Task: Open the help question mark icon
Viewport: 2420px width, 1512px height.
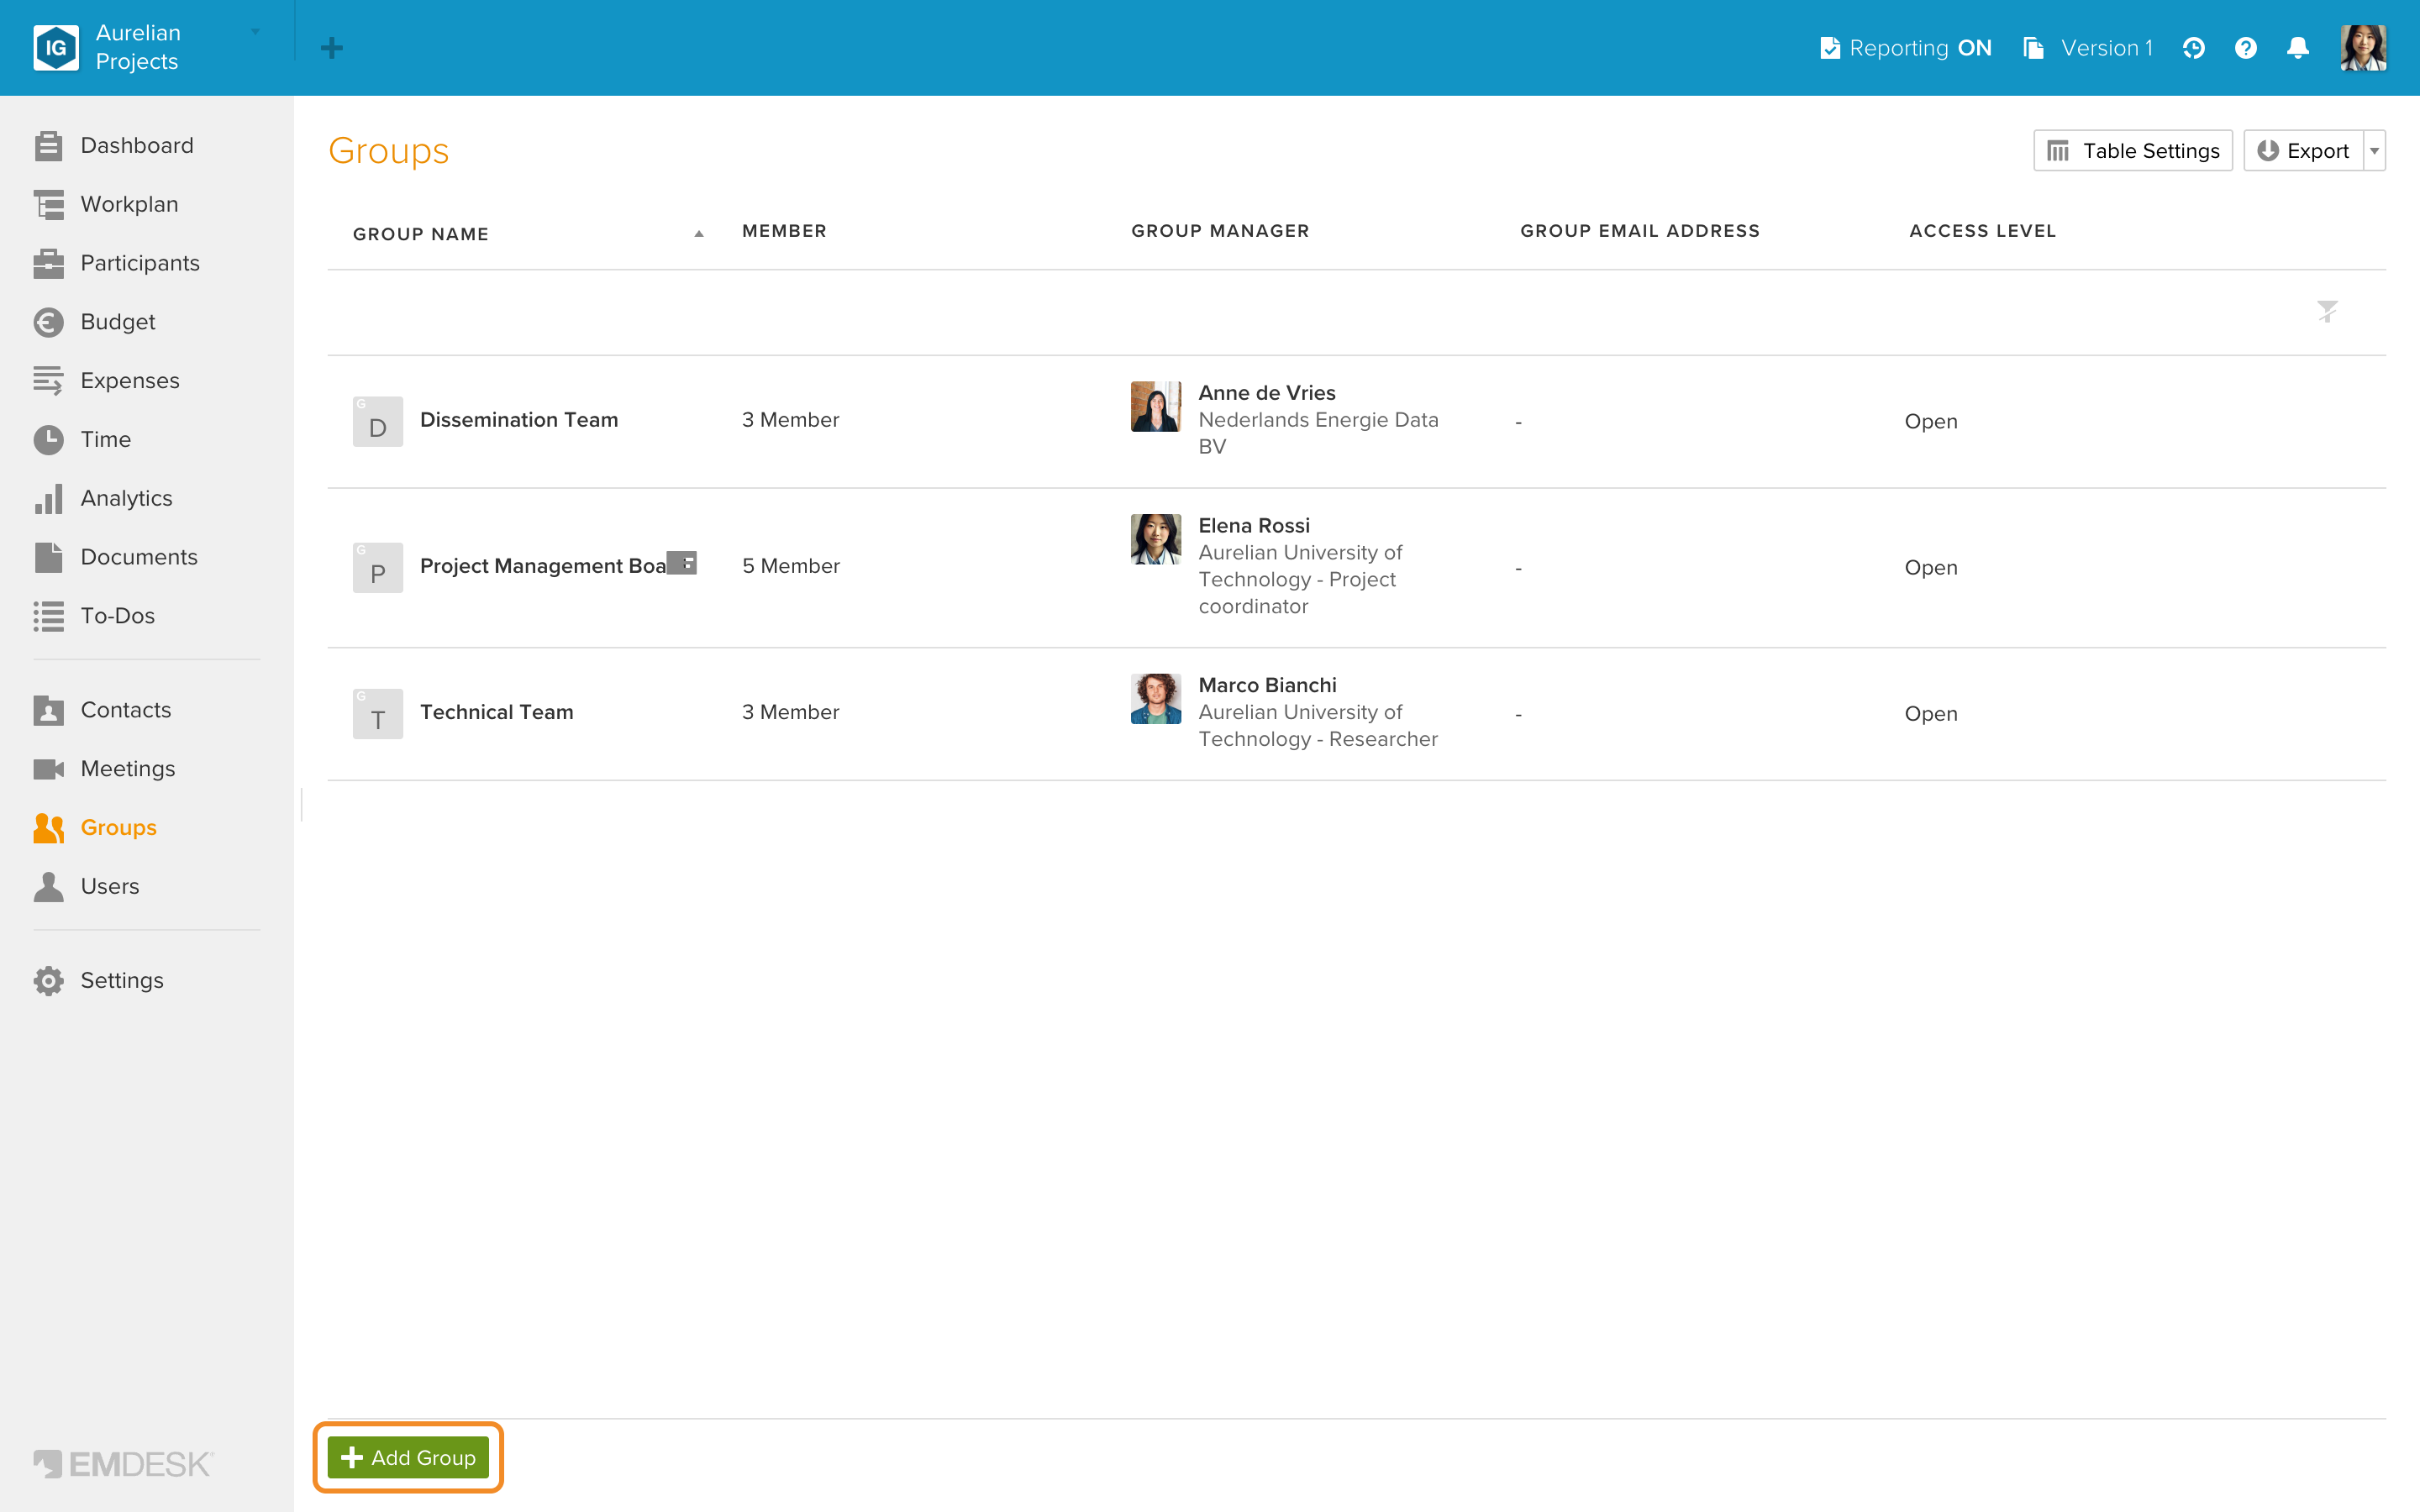Action: click(x=2245, y=48)
